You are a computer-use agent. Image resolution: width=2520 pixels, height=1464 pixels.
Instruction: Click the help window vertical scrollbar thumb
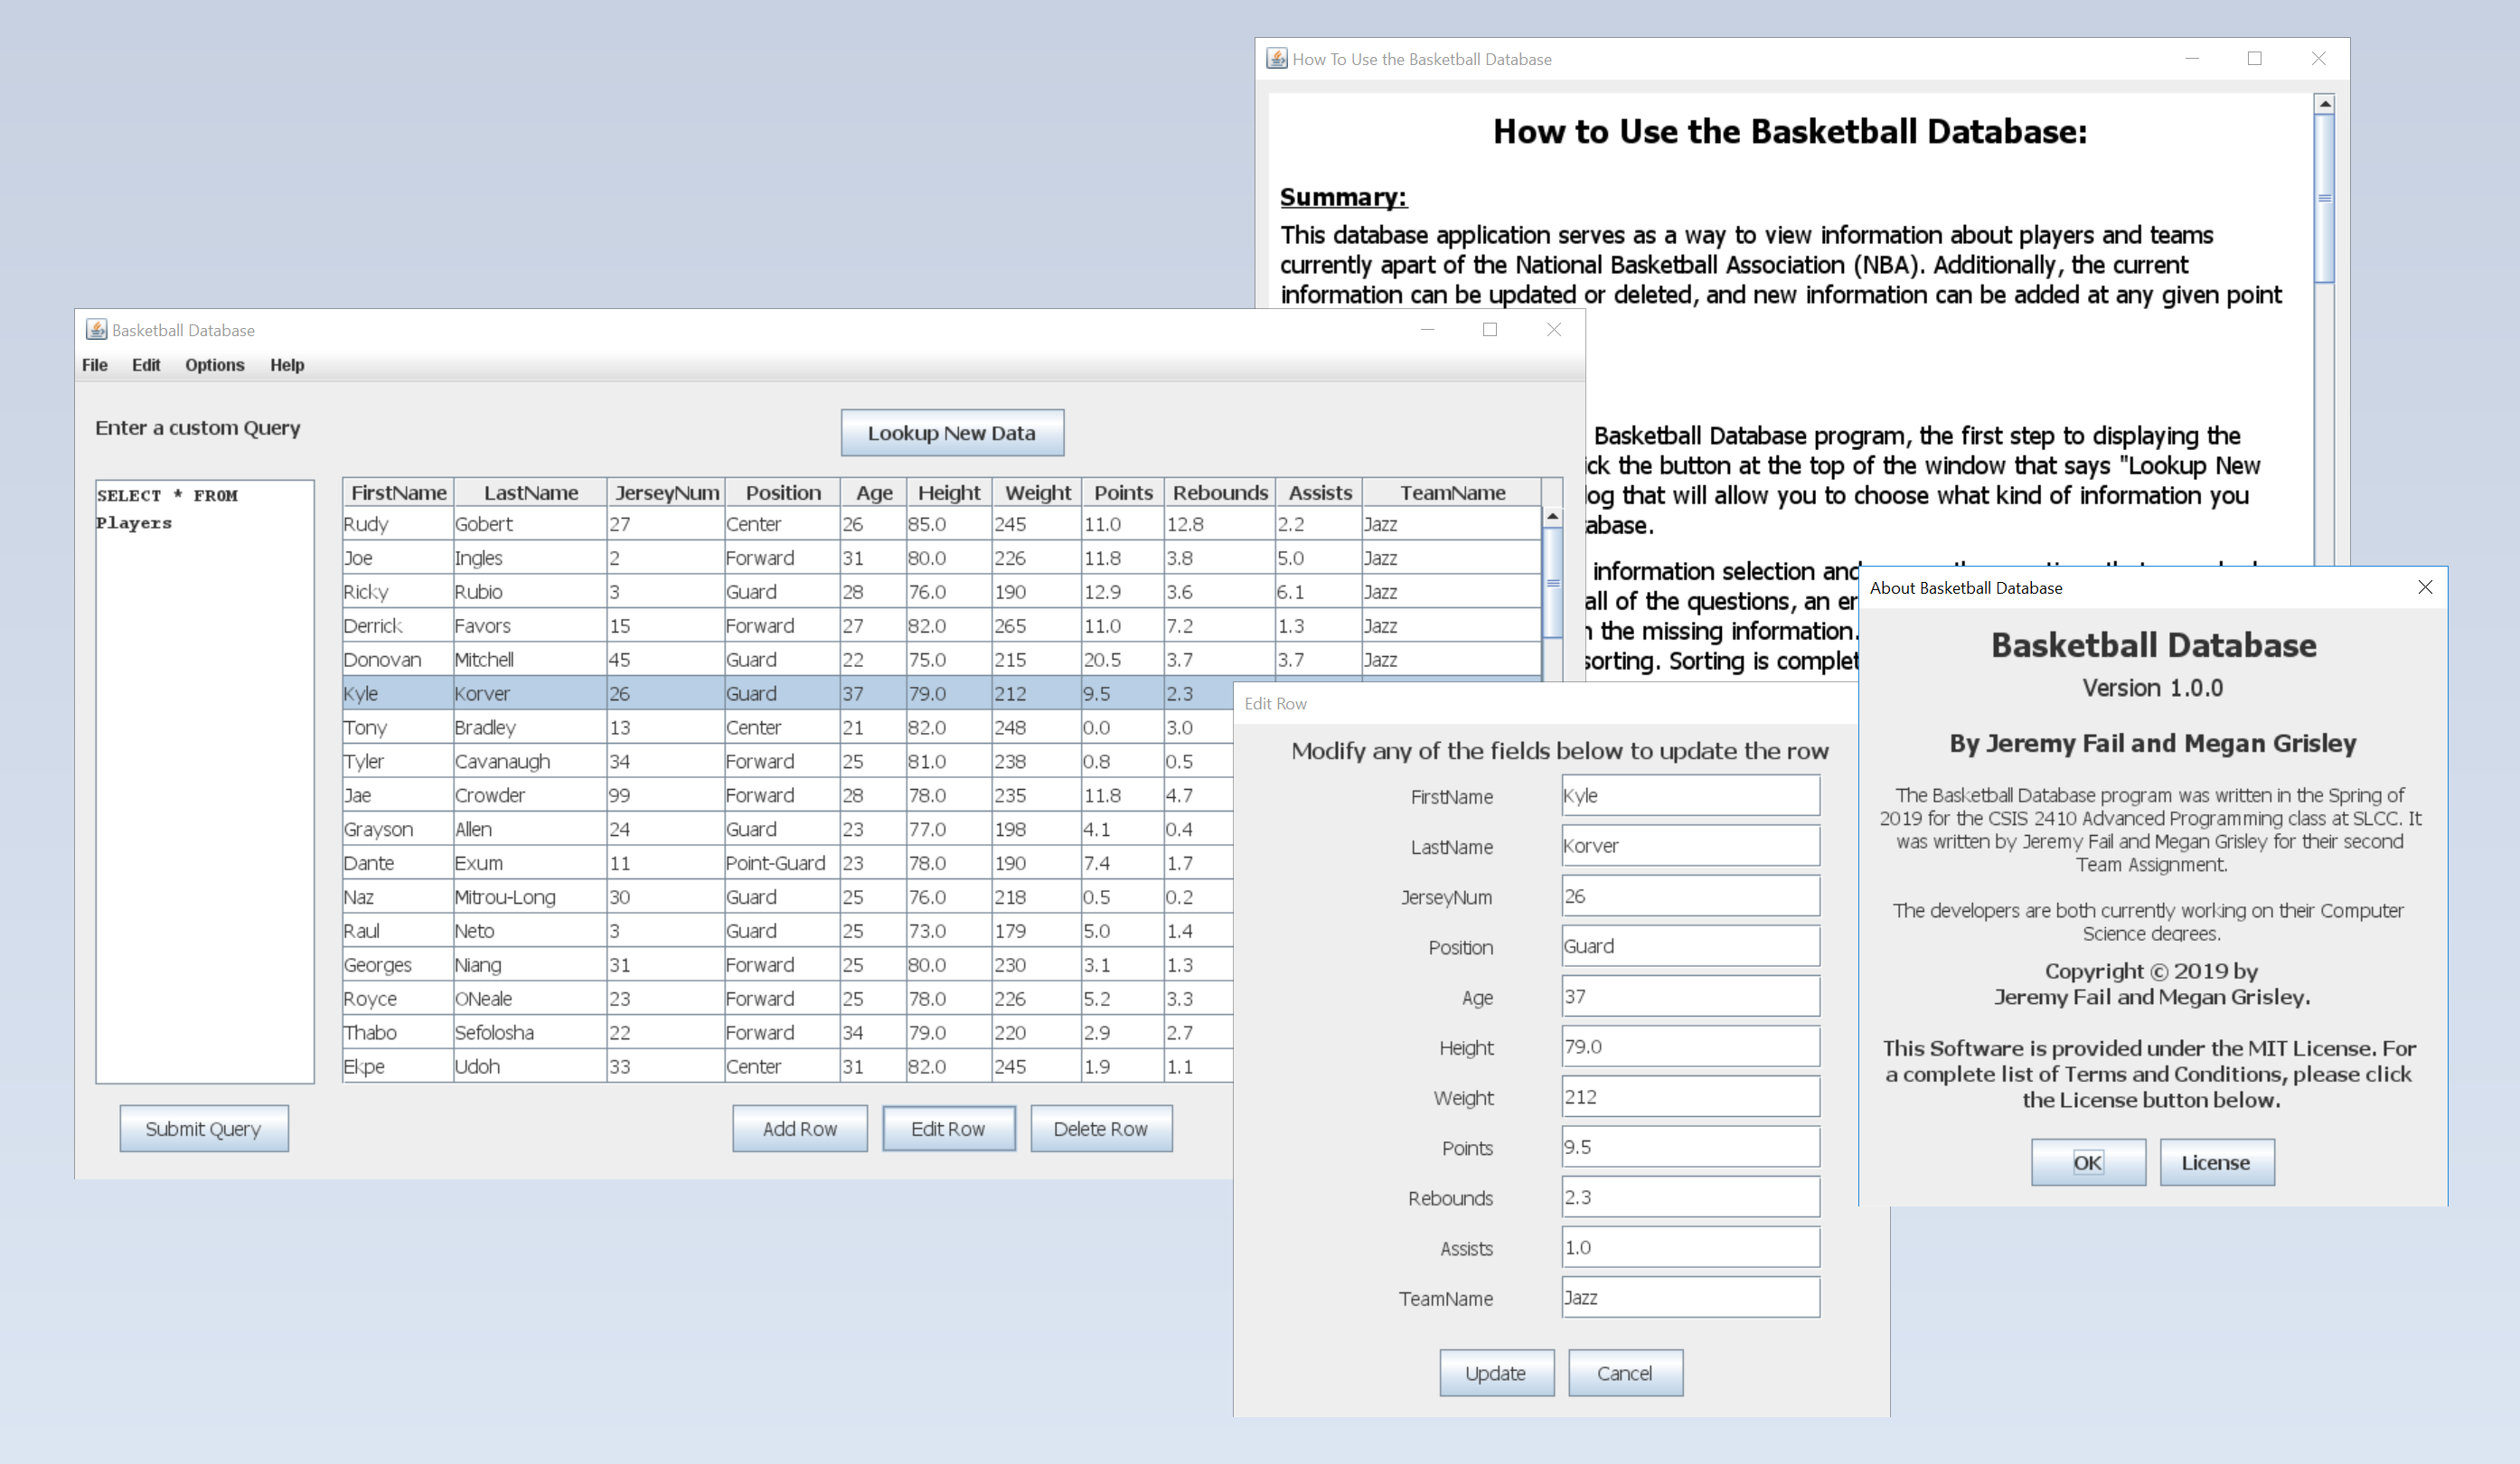(2324, 198)
